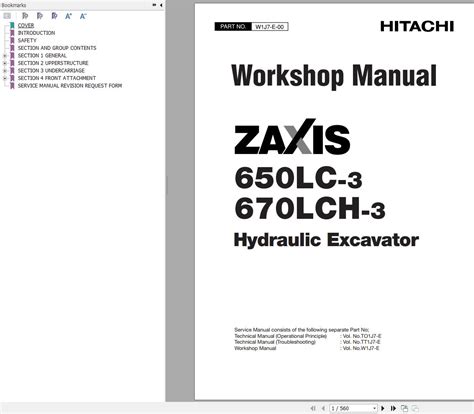Click the Vol. No.TO1J7-E text

(362, 336)
